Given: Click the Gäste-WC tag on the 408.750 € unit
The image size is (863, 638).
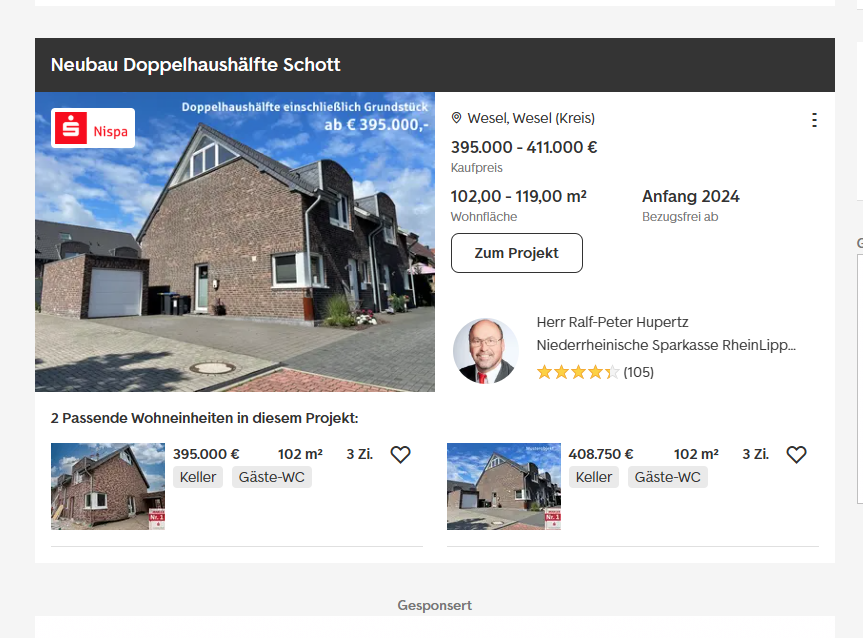Looking at the screenshot, I should (668, 477).
